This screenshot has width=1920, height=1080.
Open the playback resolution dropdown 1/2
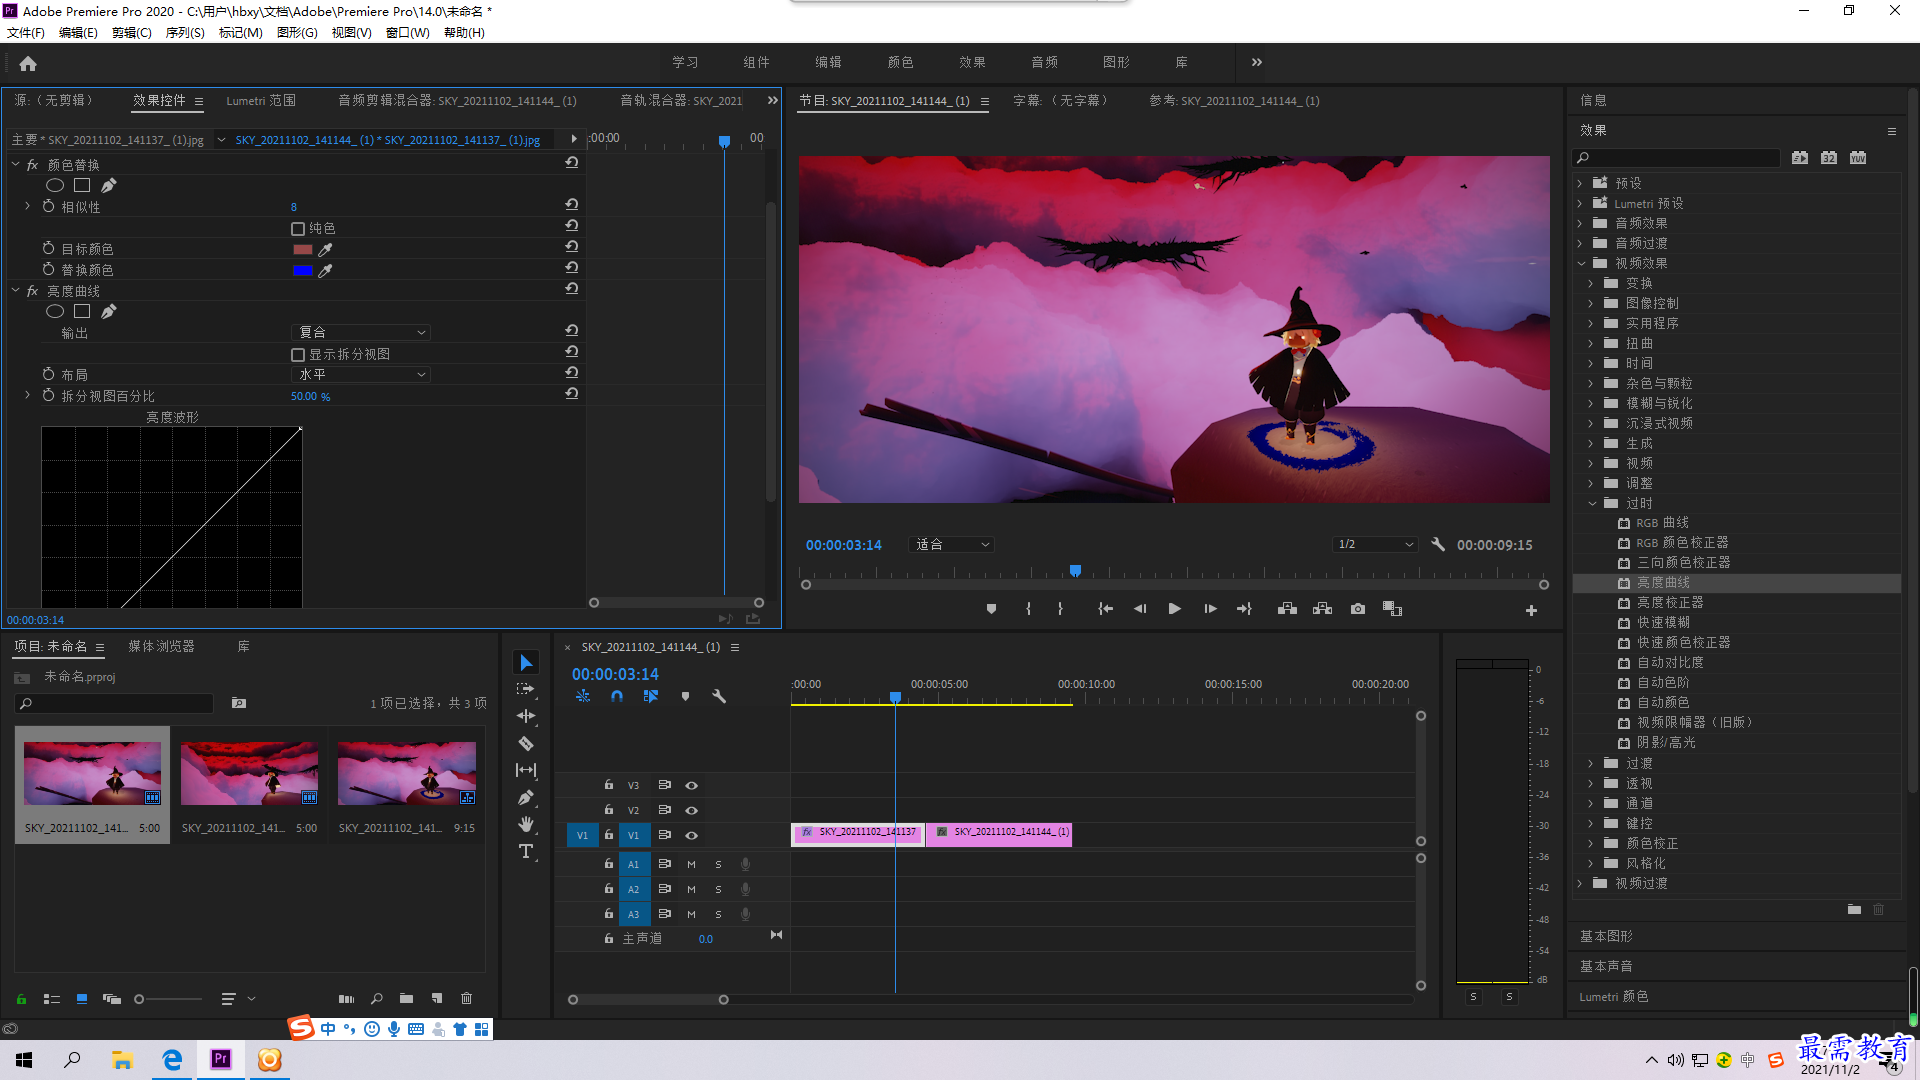coord(1376,545)
